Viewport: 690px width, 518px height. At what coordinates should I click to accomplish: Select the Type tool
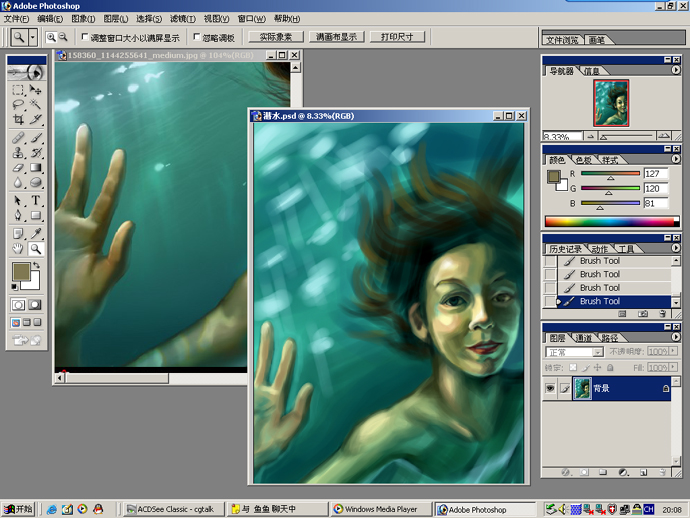click(x=35, y=200)
